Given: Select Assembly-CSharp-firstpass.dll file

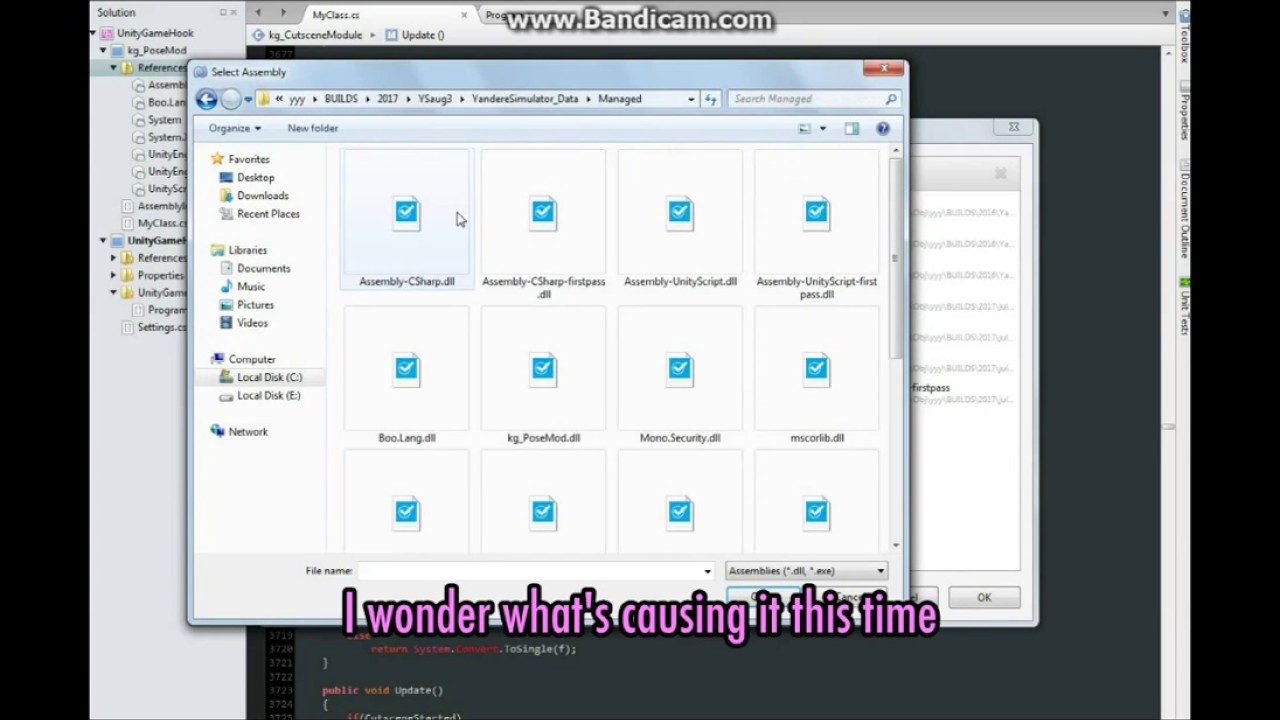Looking at the screenshot, I should 543,226.
